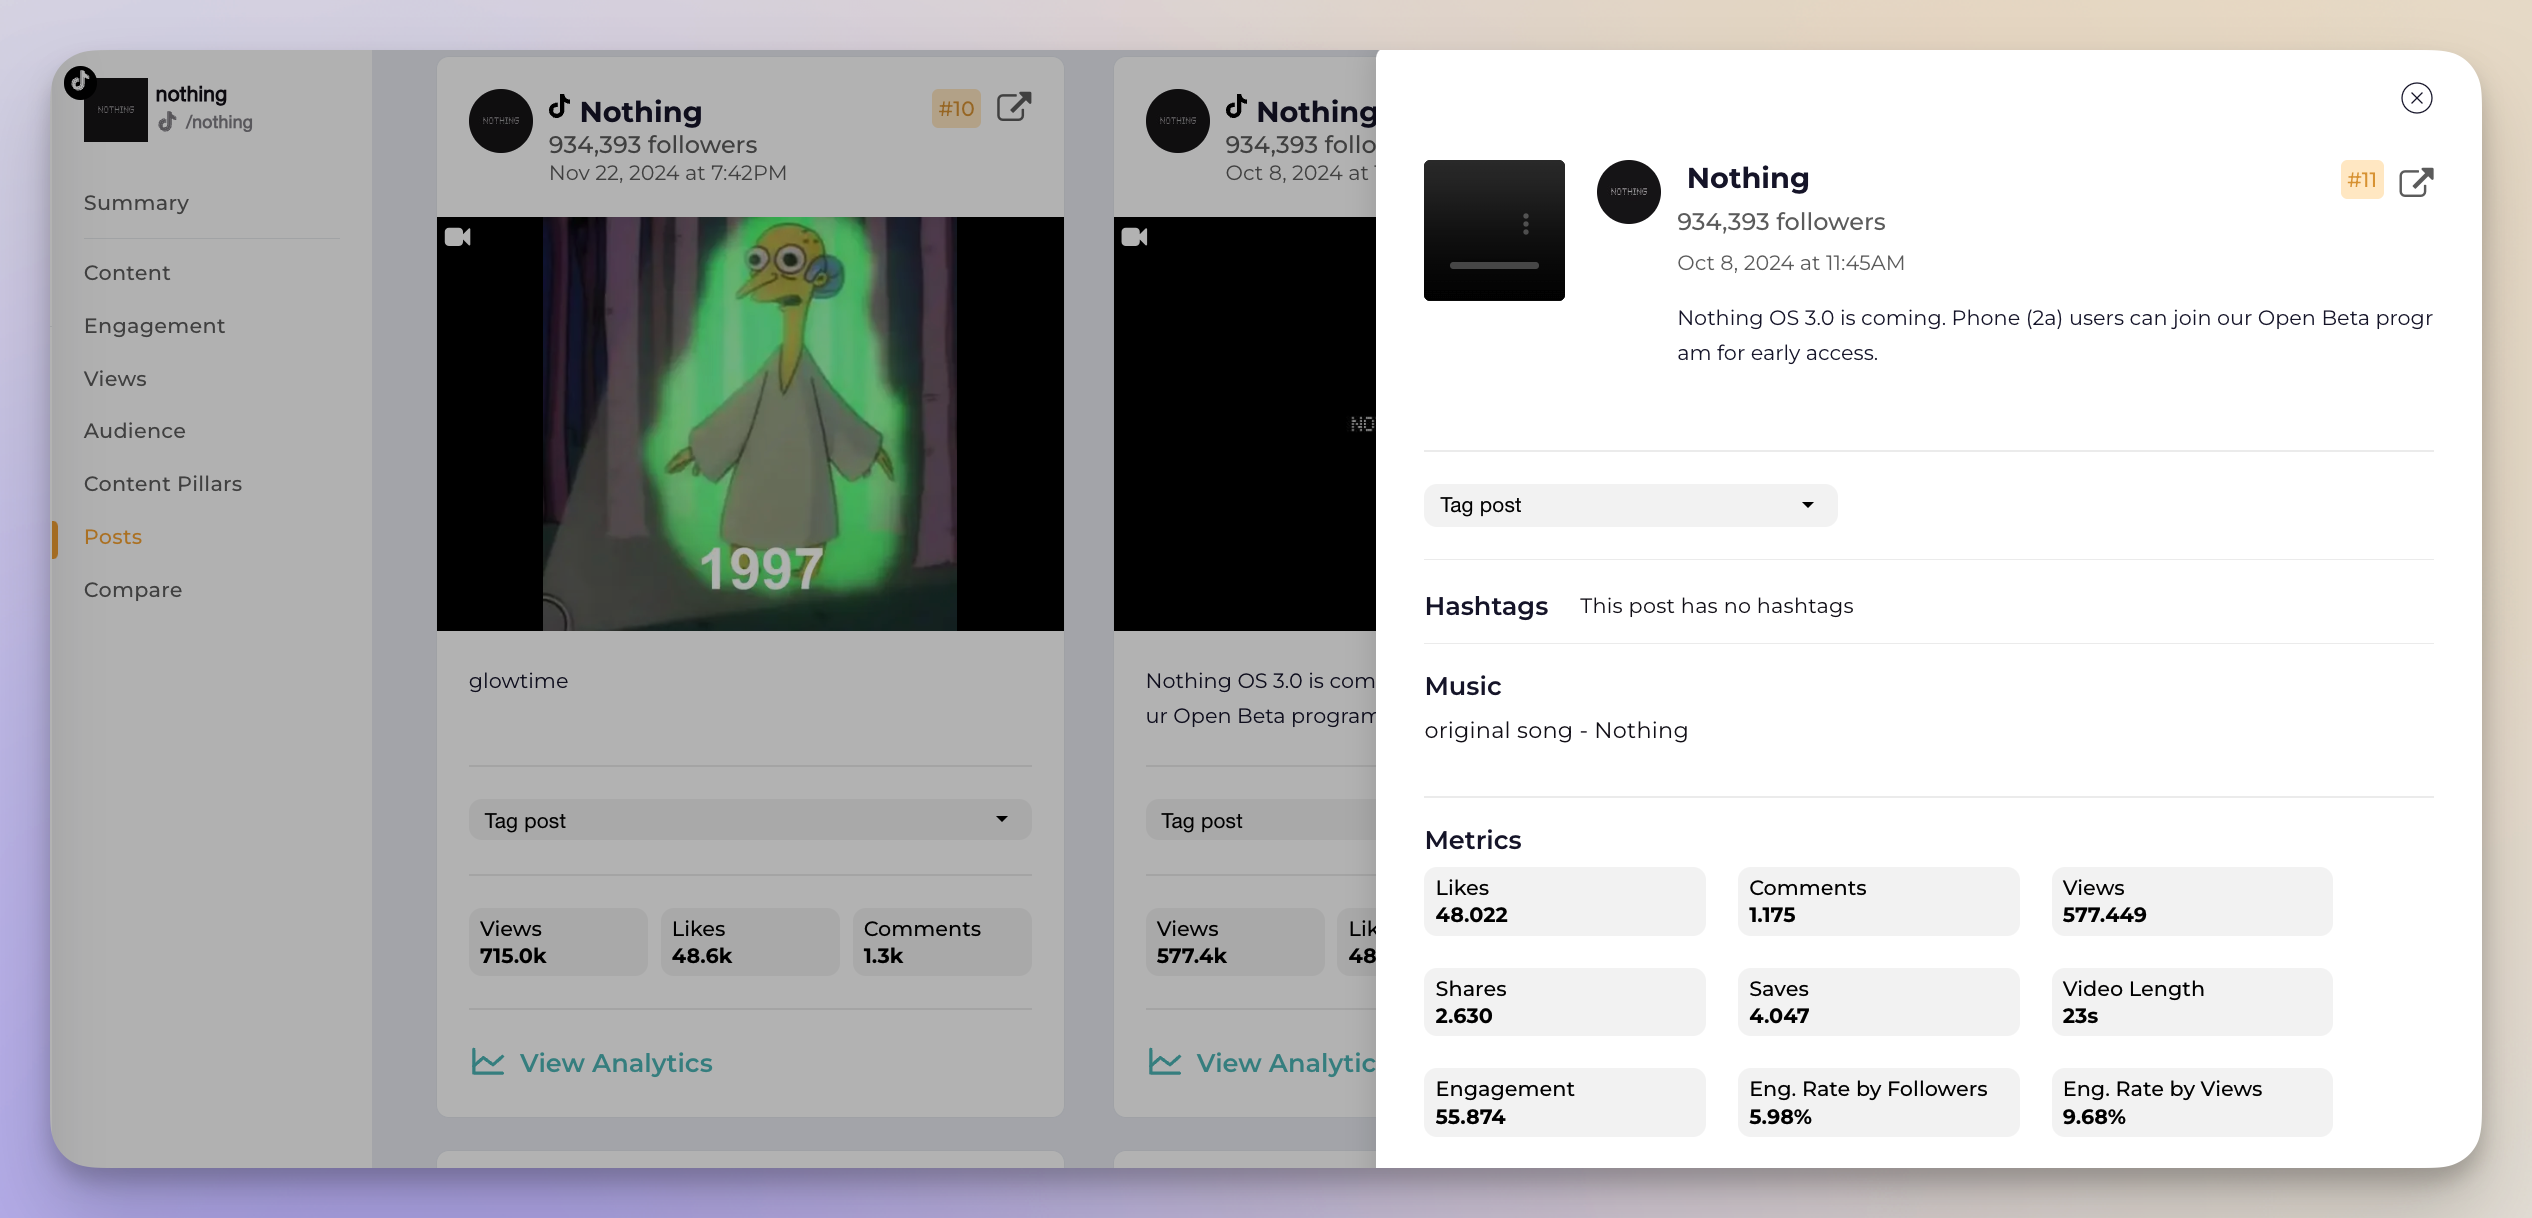Open the Oct 8 post video thumbnail
2532x1218 pixels.
1245,424
